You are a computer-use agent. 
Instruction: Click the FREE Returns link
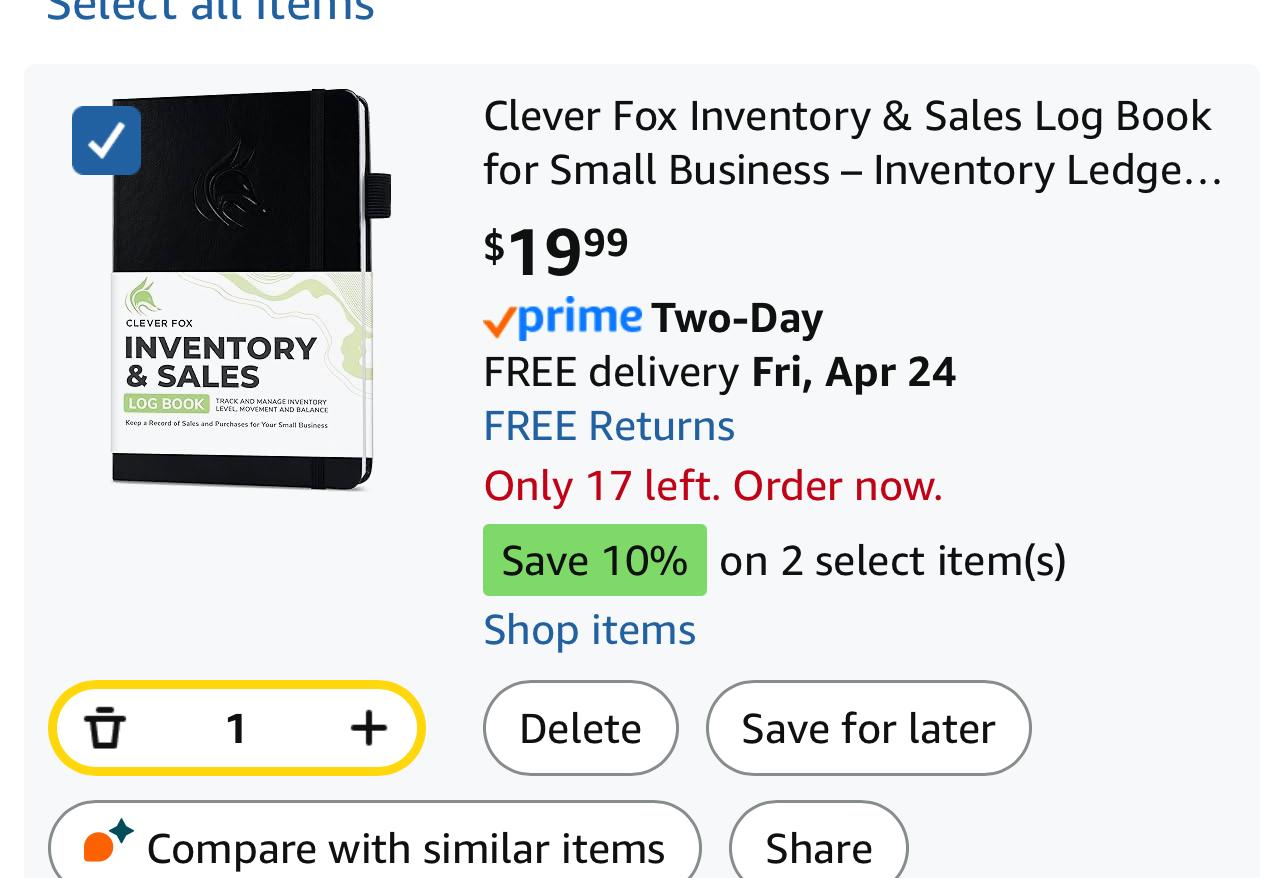[x=609, y=426]
